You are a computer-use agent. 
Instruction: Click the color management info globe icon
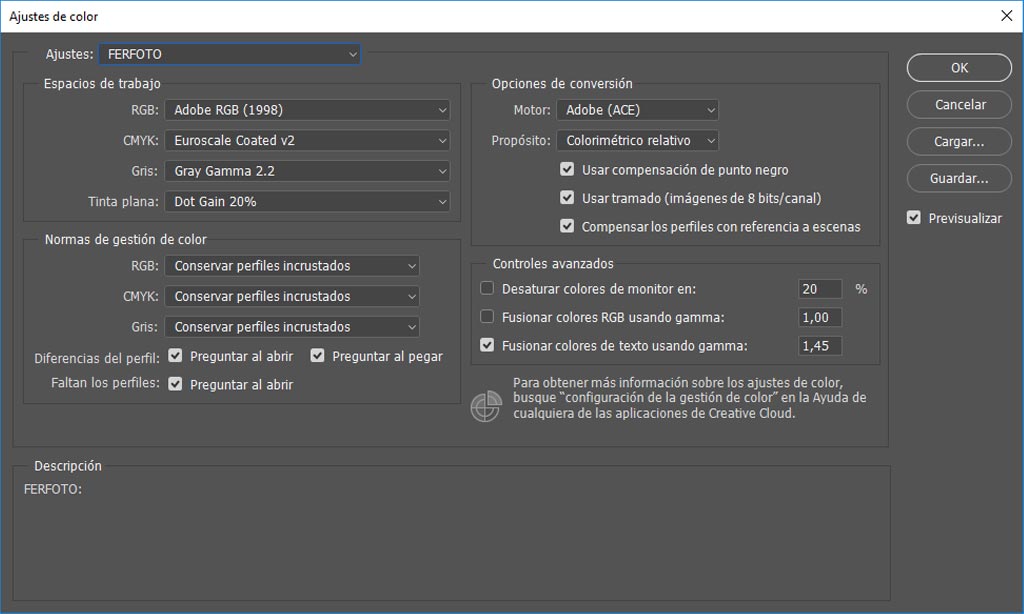click(x=486, y=406)
